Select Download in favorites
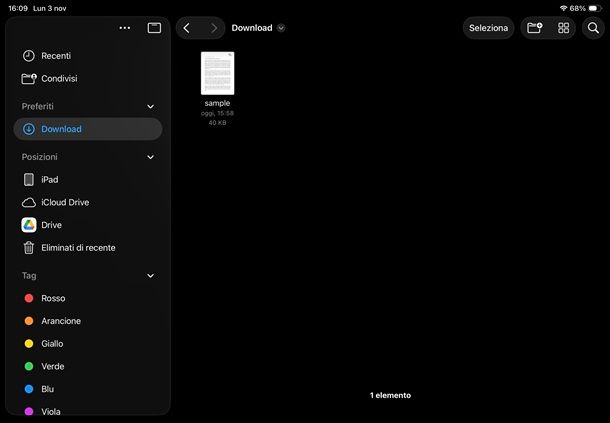 pos(88,129)
